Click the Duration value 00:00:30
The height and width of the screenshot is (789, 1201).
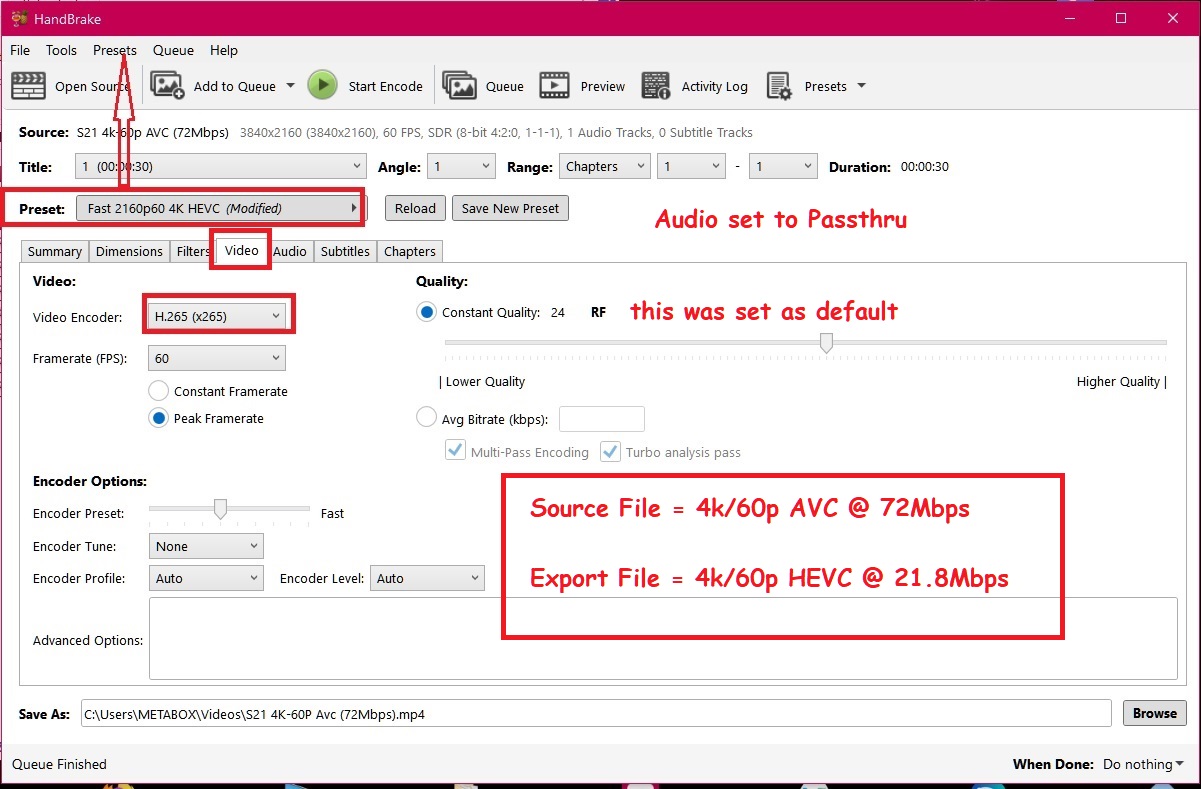(x=925, y=167)
